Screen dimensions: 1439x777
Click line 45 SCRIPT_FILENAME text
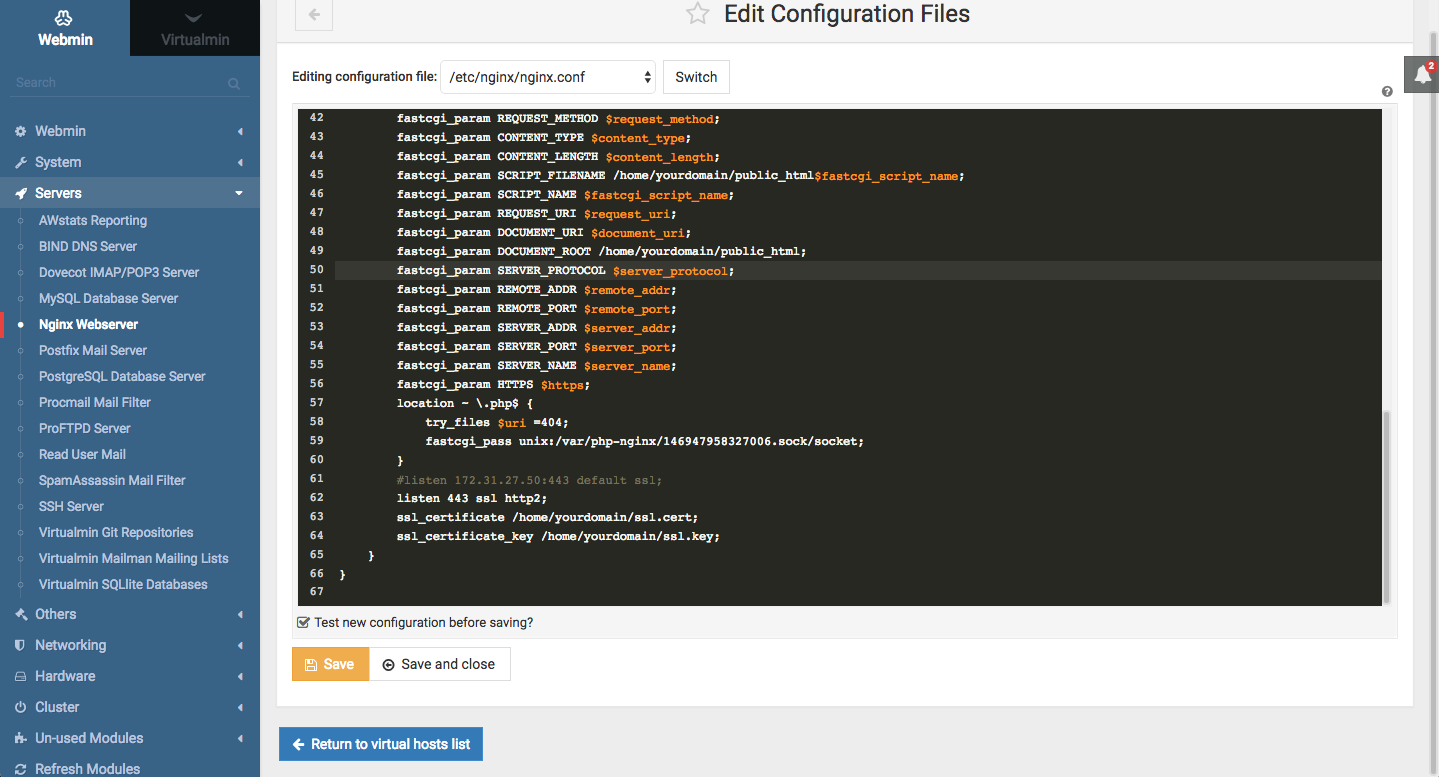[680, 176]
